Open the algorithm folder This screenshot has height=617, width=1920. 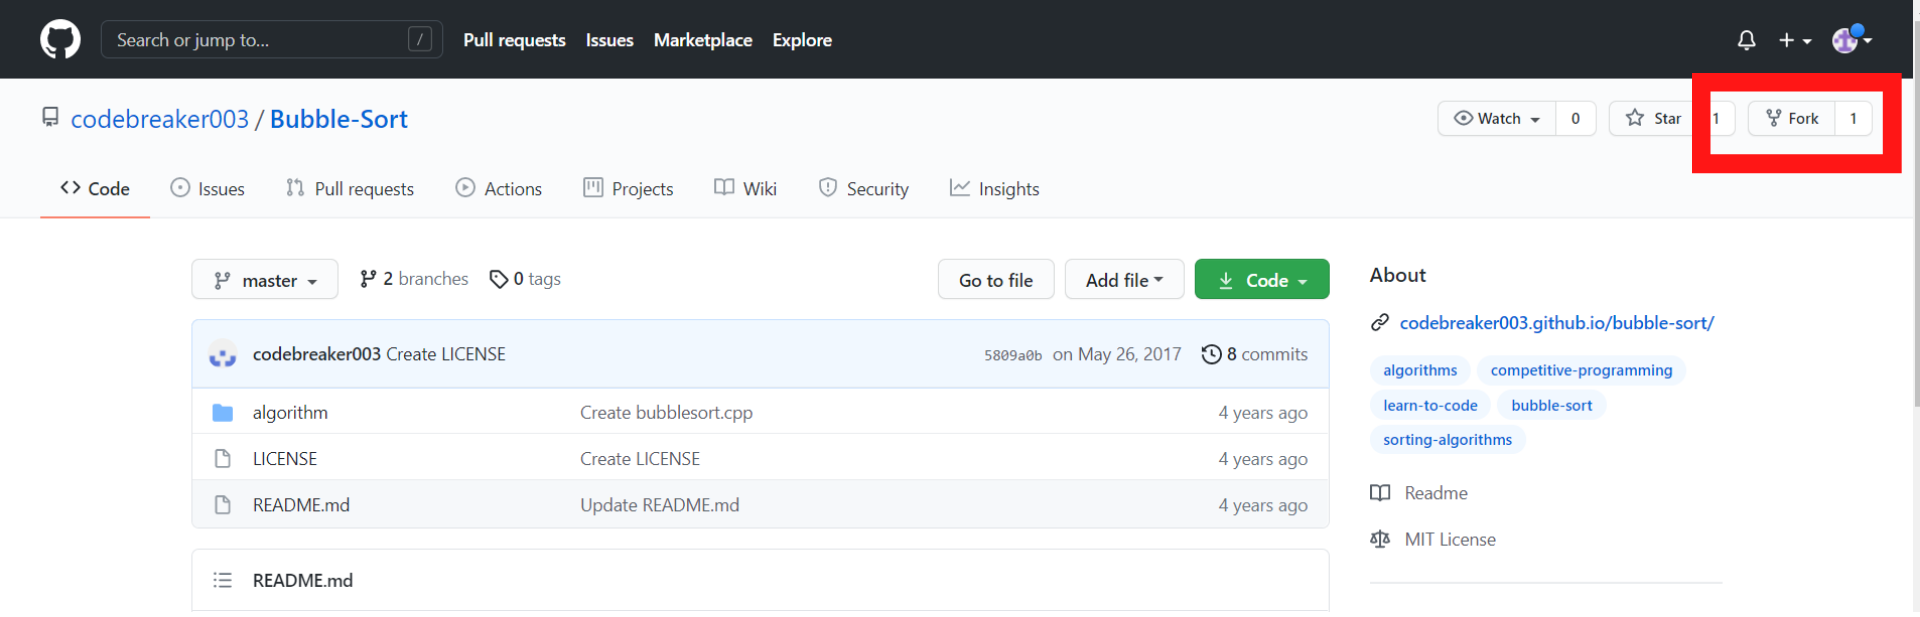(x=290, y=412)
